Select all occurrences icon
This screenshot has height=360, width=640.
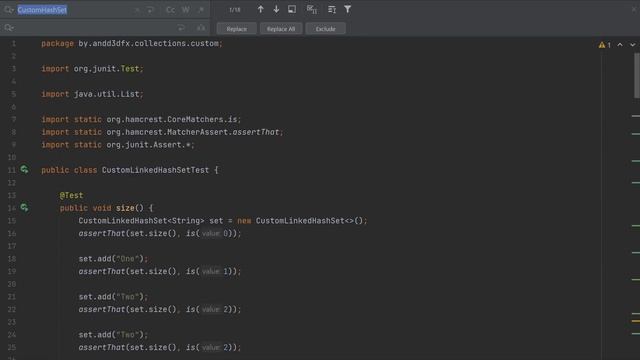pyautogui.click(x=332, y=9)
